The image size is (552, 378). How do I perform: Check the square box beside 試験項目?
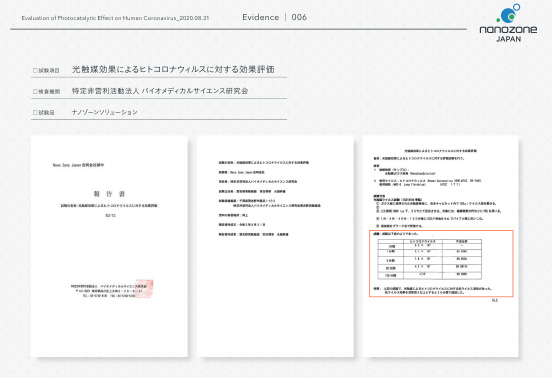pos(35,70)
